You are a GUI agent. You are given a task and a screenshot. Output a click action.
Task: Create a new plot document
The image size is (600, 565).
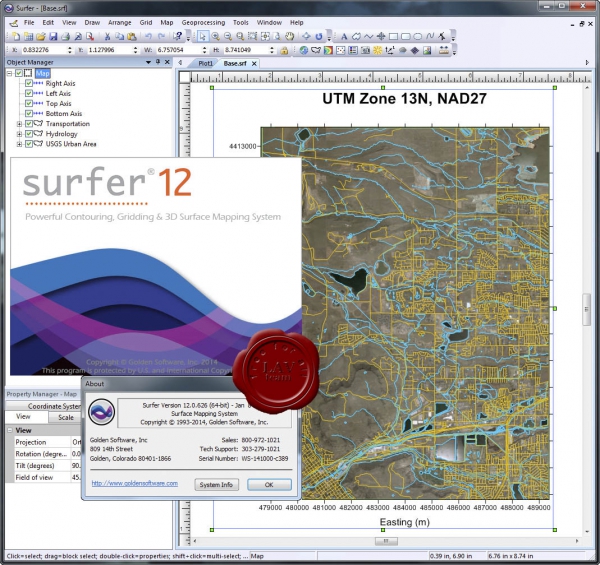tap(16, 36)
